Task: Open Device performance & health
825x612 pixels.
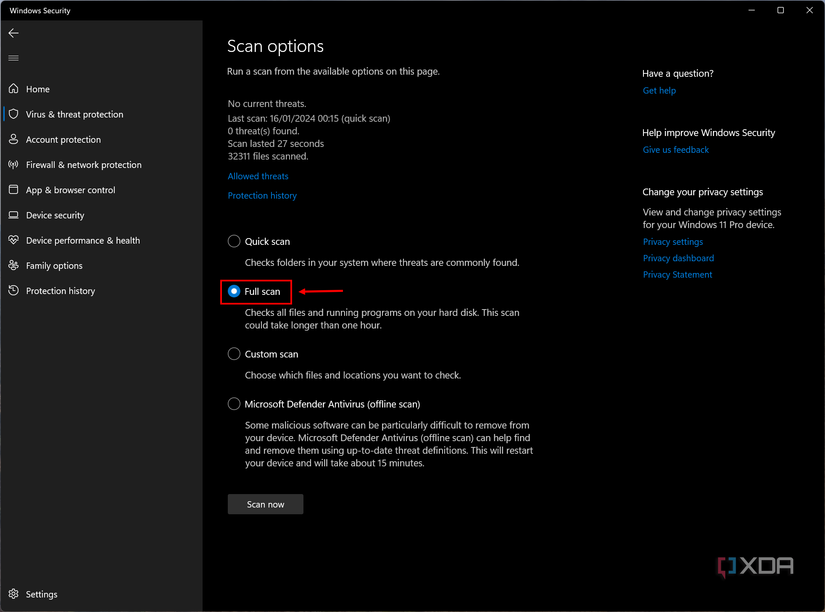Action: 83,240
